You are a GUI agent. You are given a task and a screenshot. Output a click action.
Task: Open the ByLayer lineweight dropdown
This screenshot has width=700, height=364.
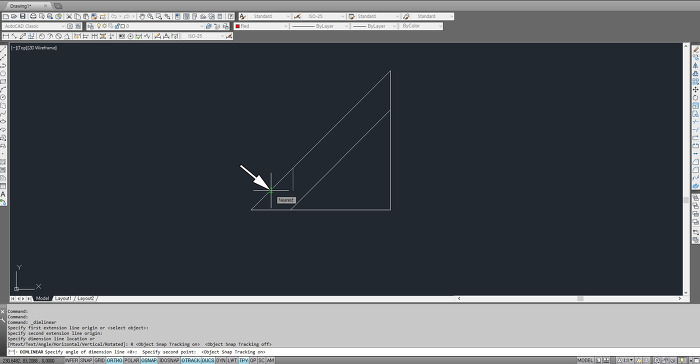pyautogui.click(x=374, y=26)
